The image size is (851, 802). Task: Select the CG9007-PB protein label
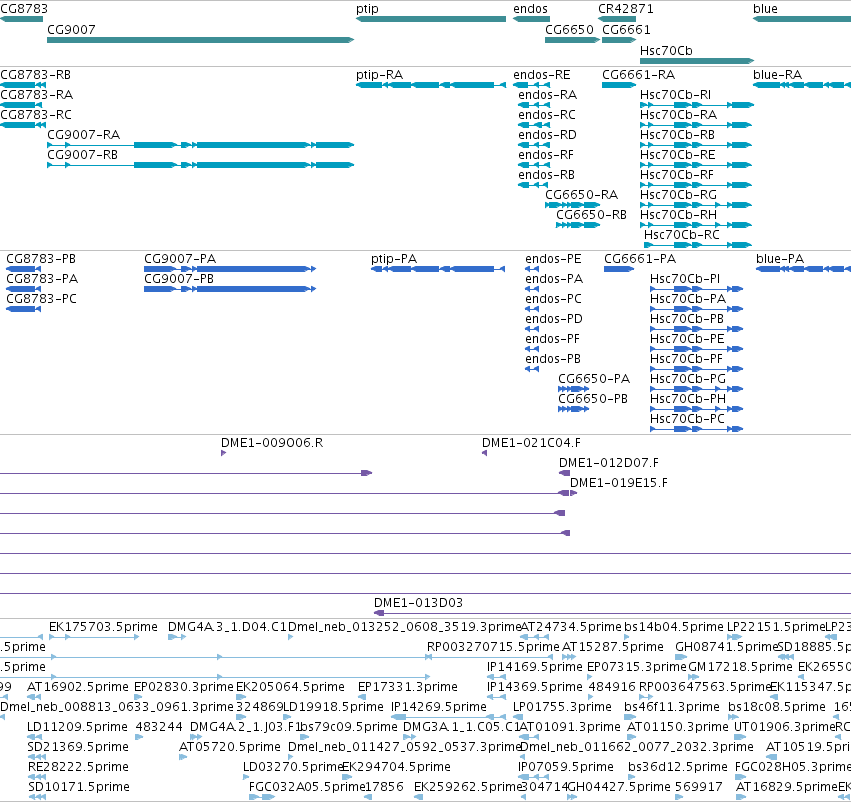[x=179, y=278]
